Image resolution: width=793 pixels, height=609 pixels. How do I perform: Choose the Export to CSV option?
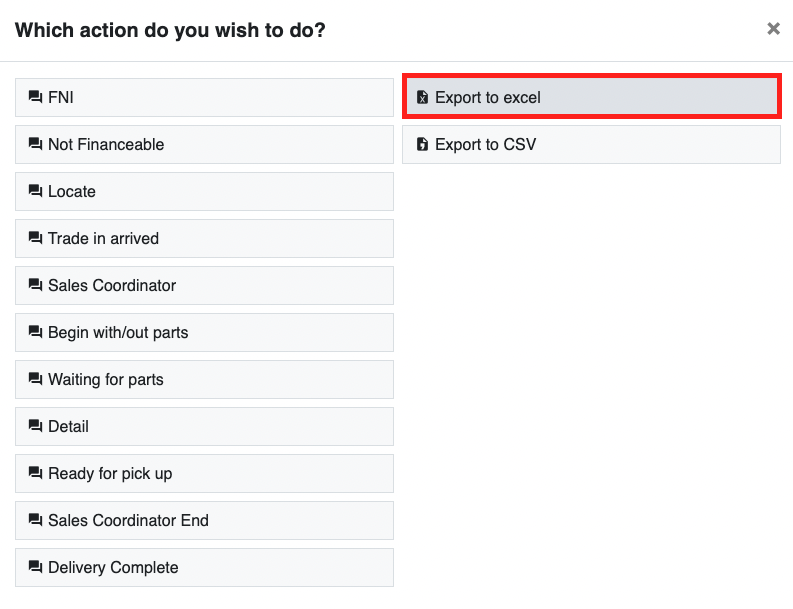pyautogui.click(x=592, y=144)
